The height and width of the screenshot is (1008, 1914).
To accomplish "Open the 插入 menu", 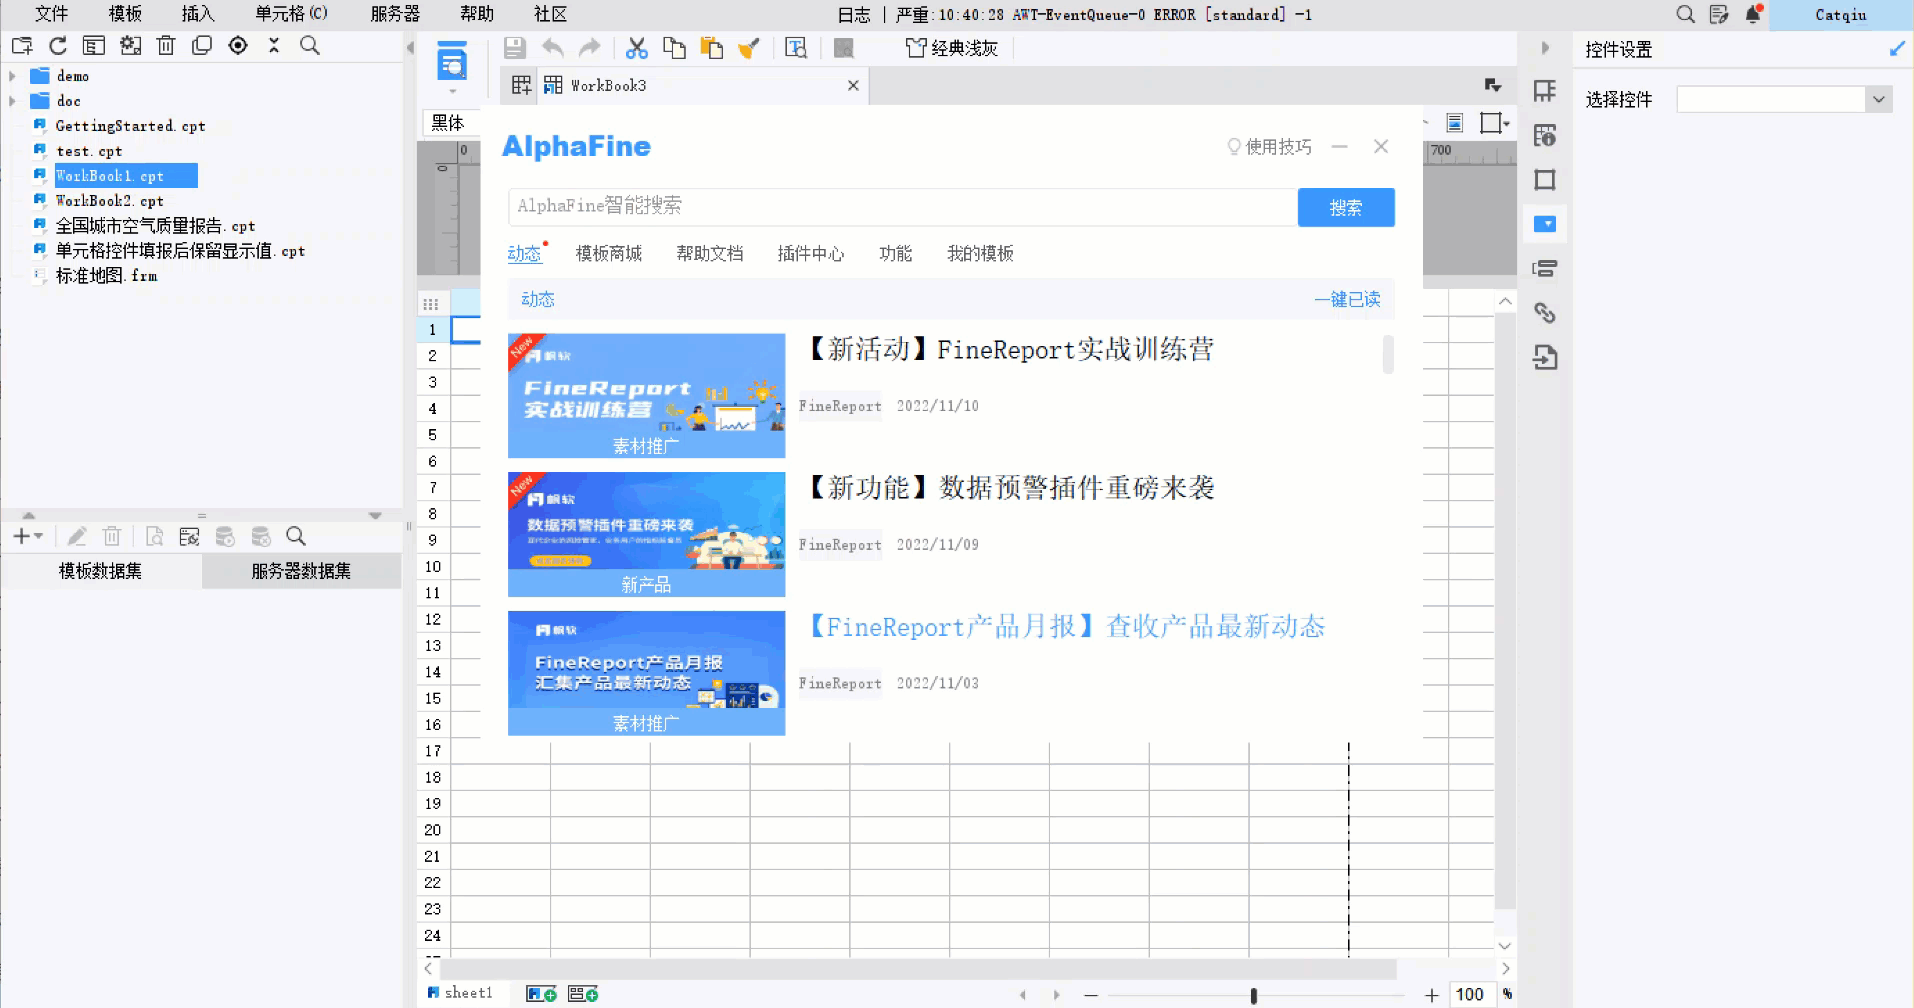I will click(198, 14).
